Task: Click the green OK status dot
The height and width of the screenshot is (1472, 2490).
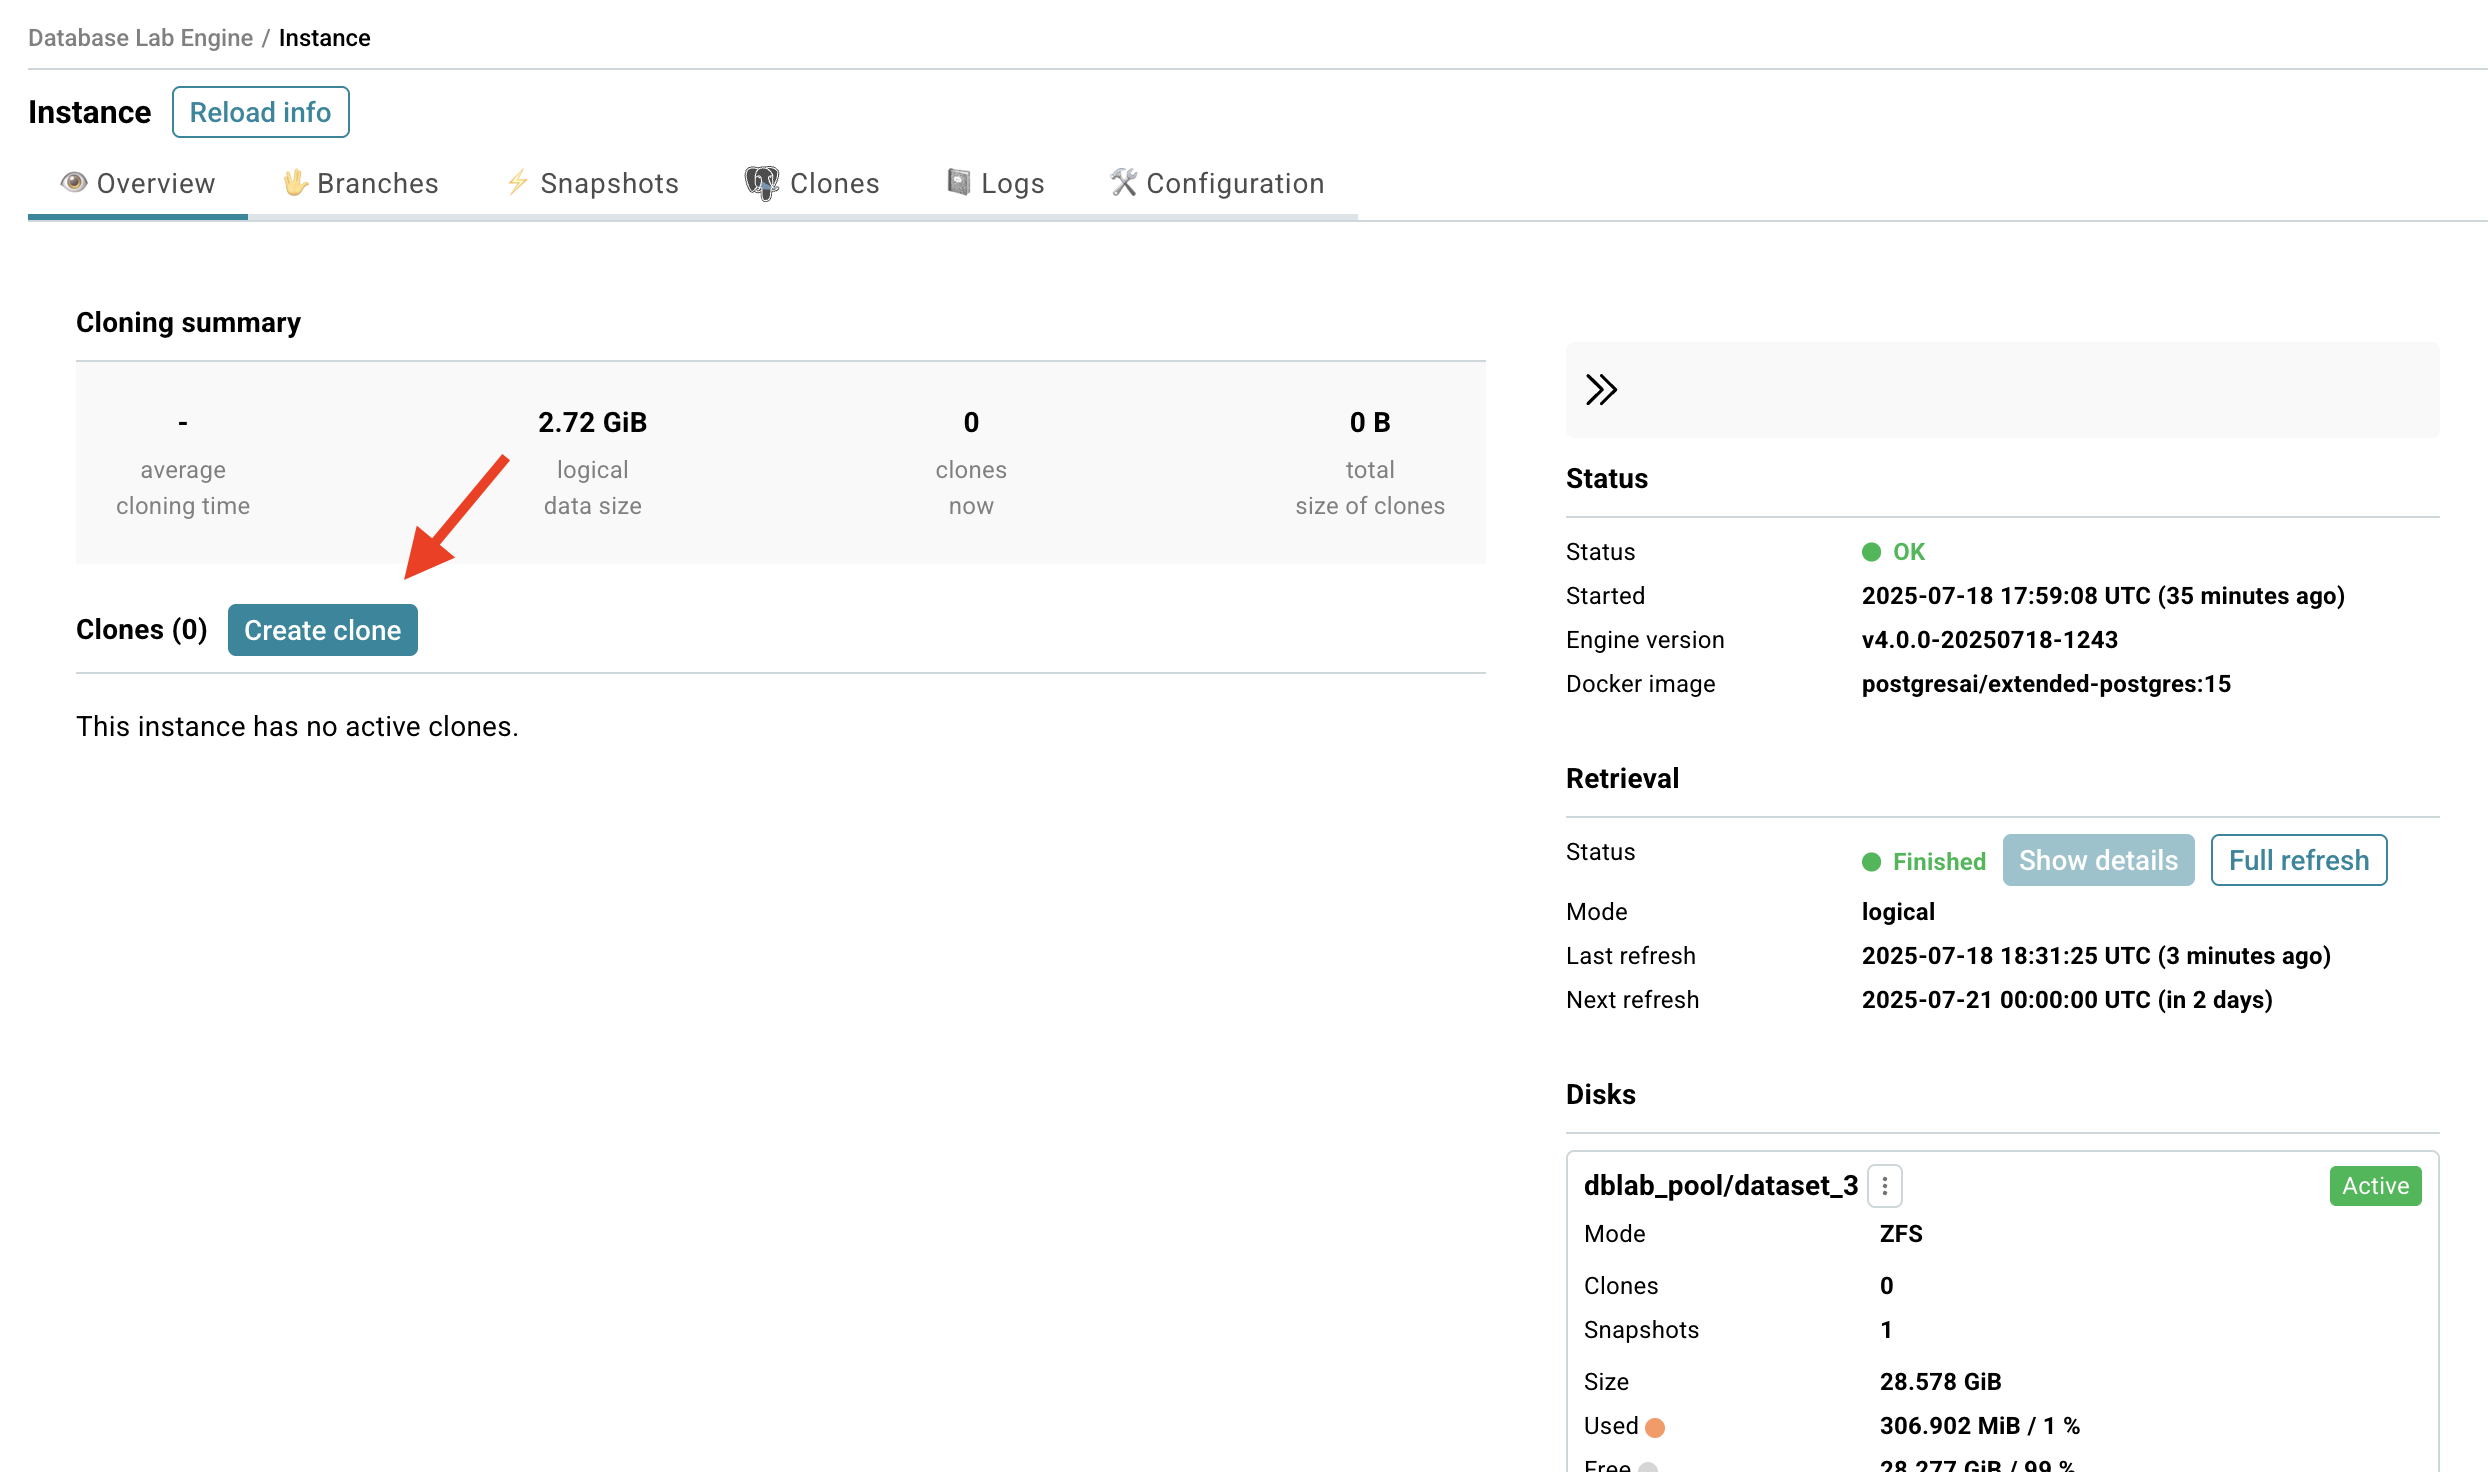Action: [x=1871, y=552]
